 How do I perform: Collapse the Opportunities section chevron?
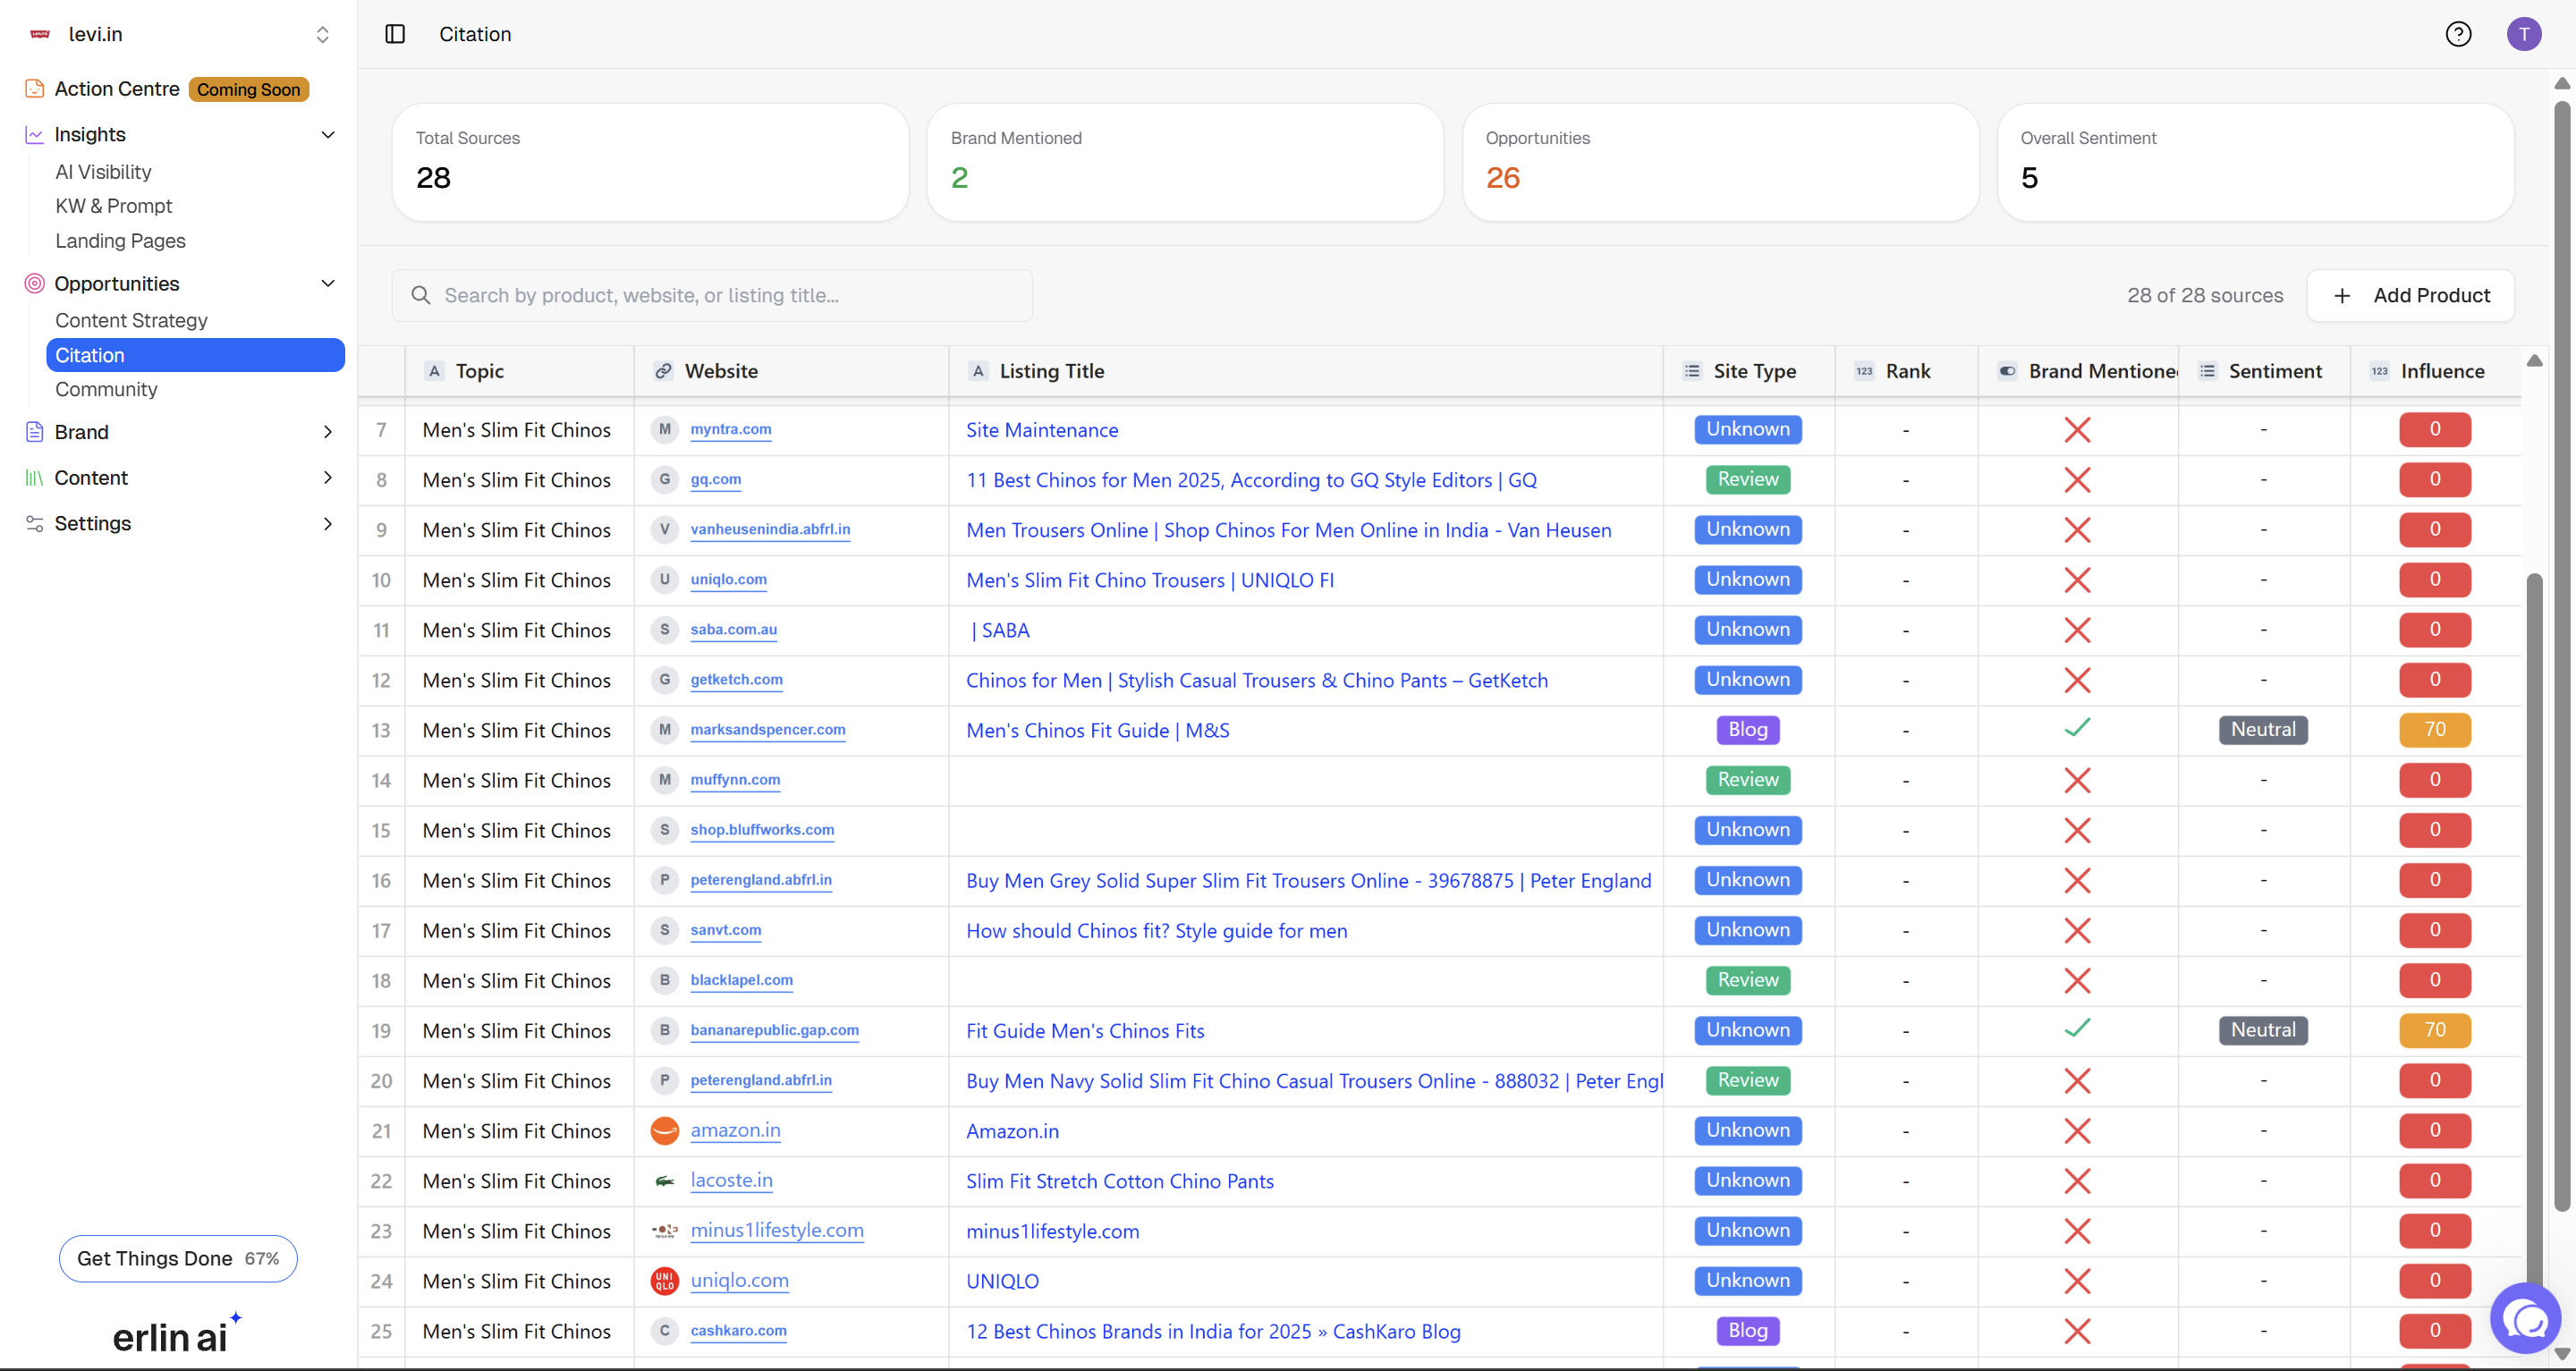pyautogui.click(x=327, y=284)
